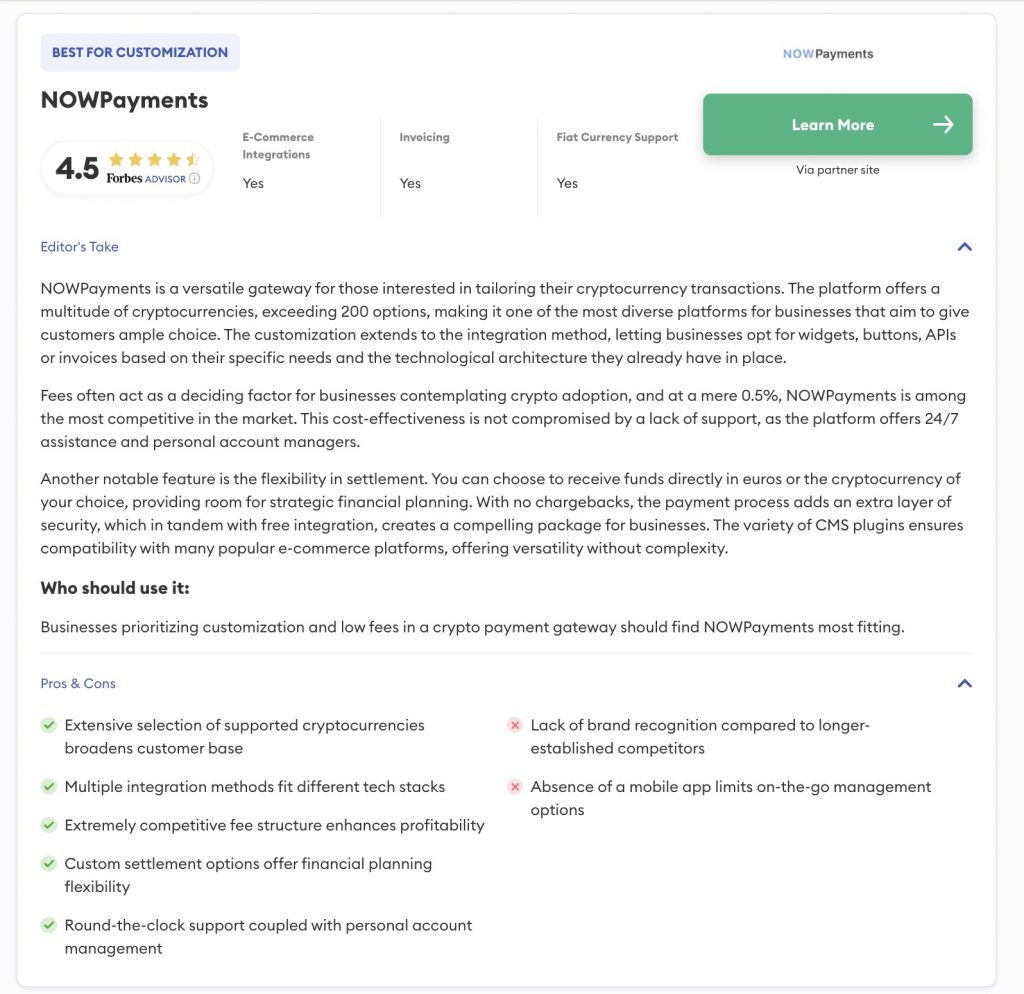The image size is (1024, 994).
Task: Click the arrow icon on Learn More
Action: [x=943, y=124]
